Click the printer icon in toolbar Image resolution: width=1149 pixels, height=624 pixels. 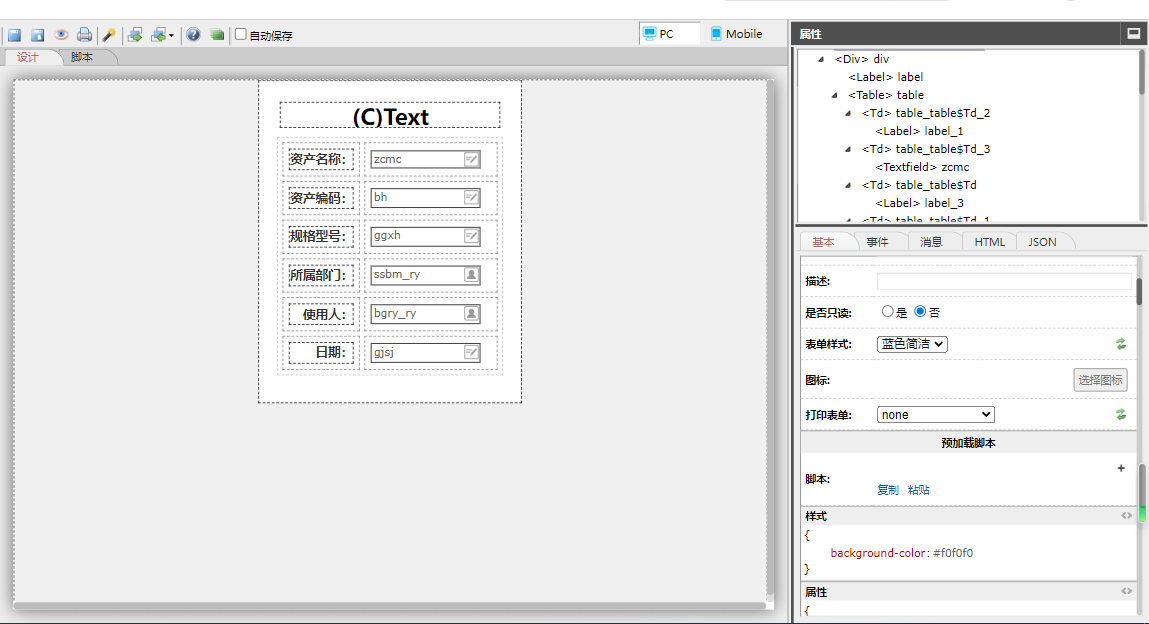tap(85, 35)
